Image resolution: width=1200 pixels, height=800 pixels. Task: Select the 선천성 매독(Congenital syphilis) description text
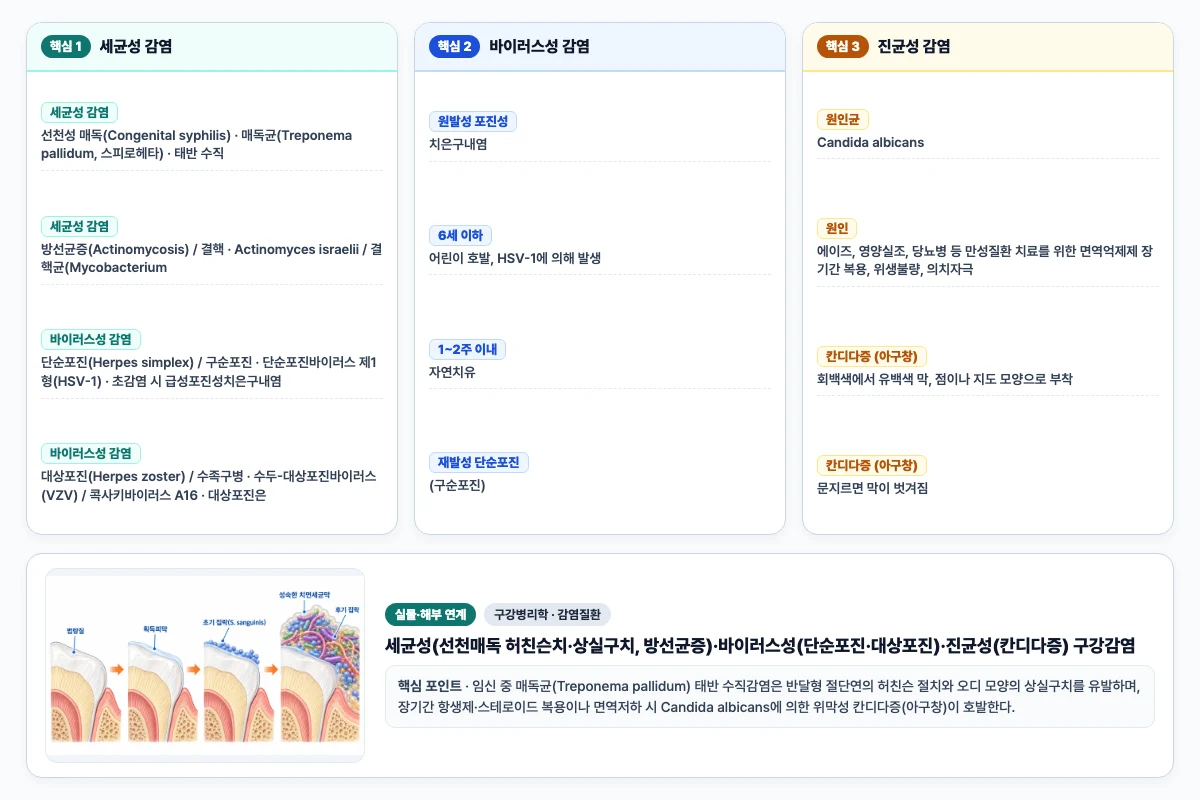(x=196, y=144)
